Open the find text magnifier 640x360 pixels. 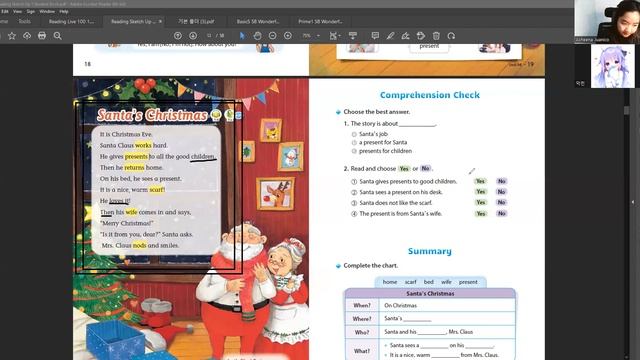pos(58,36)
